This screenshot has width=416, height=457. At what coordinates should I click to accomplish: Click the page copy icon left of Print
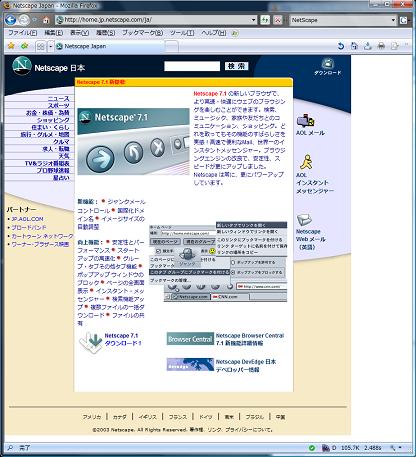(354, 46)
